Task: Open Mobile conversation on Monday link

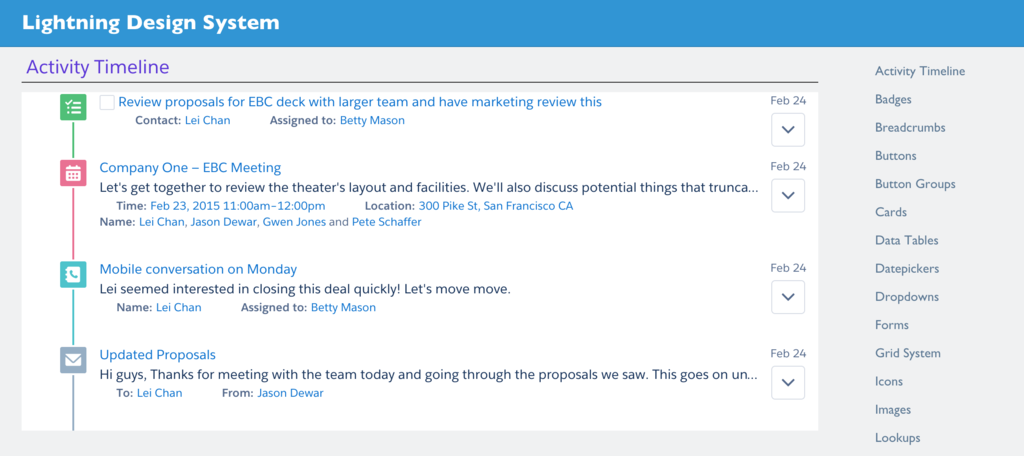Action: (198, 269)
